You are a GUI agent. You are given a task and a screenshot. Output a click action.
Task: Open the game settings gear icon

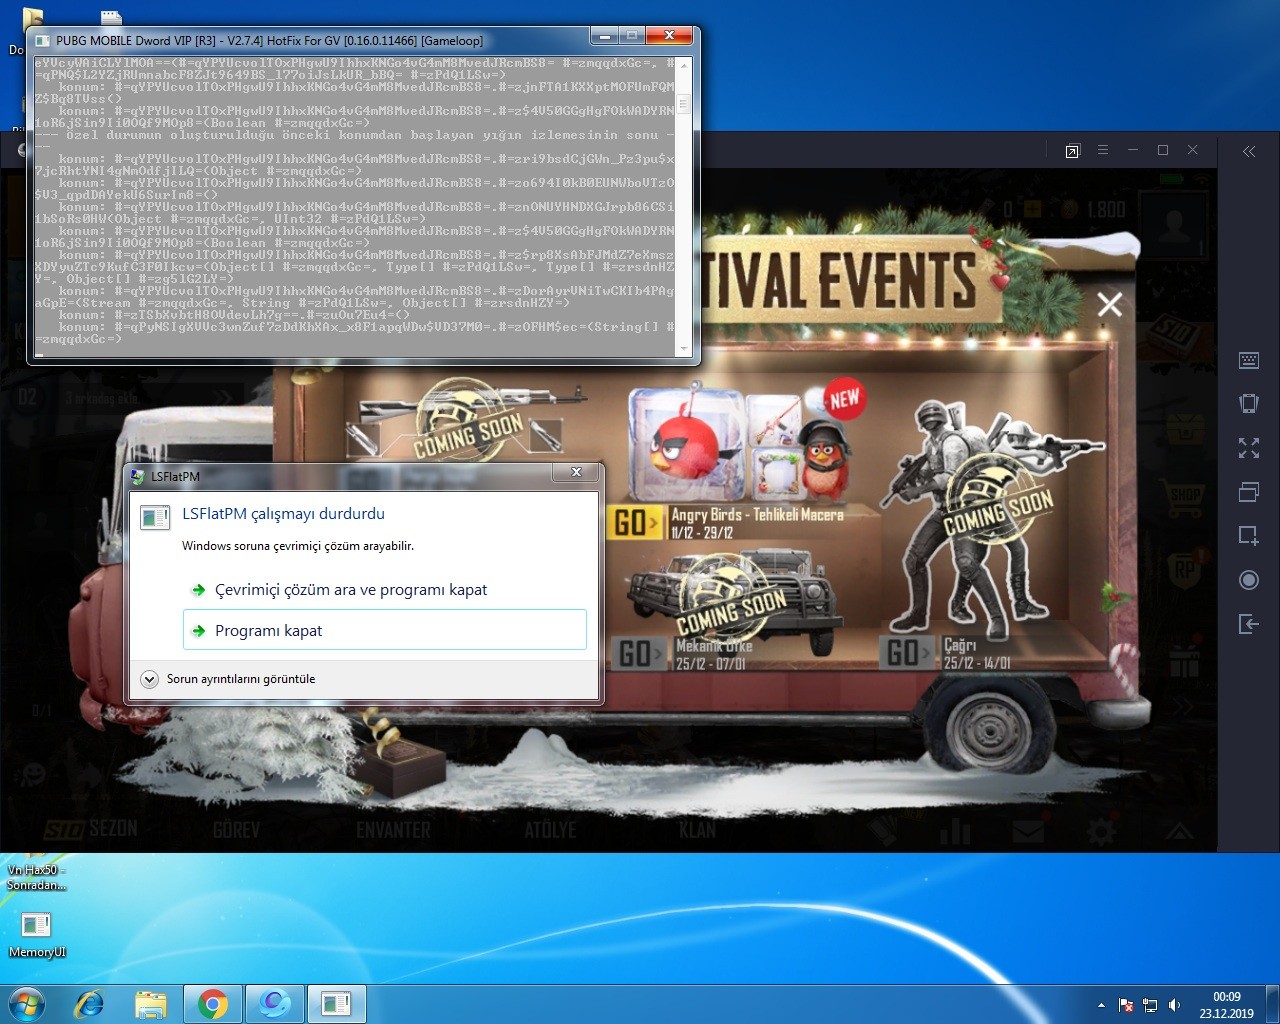coord(1102,830)
